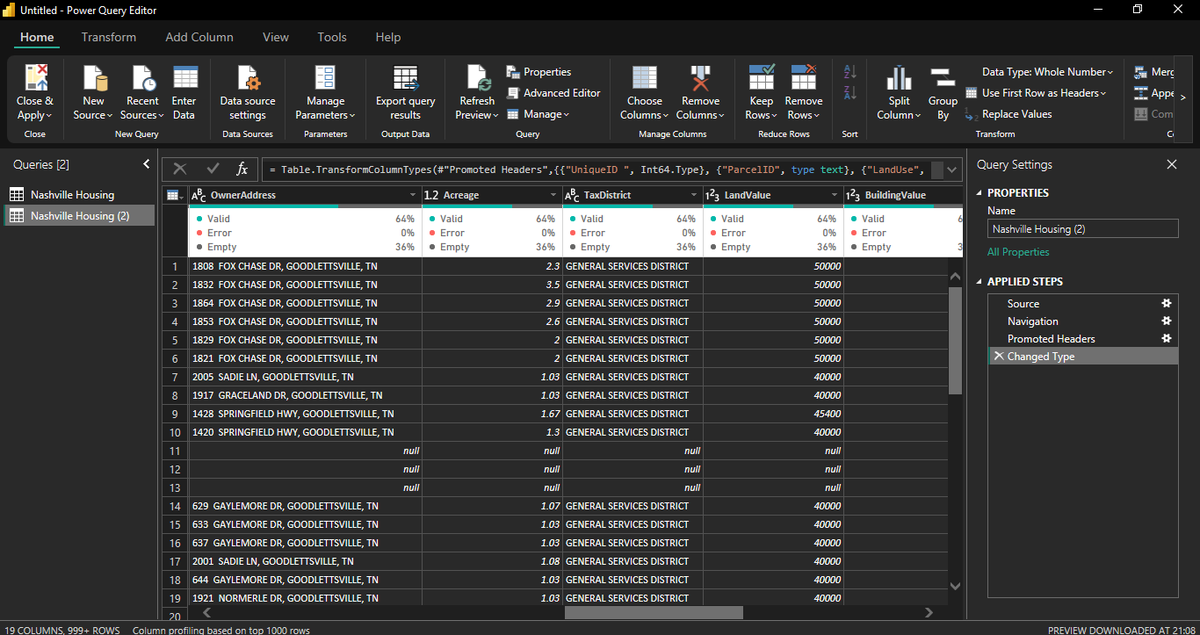This screenshot has width=1200, height=635.
Task: Open the View tab
Action: coord(275,37)
